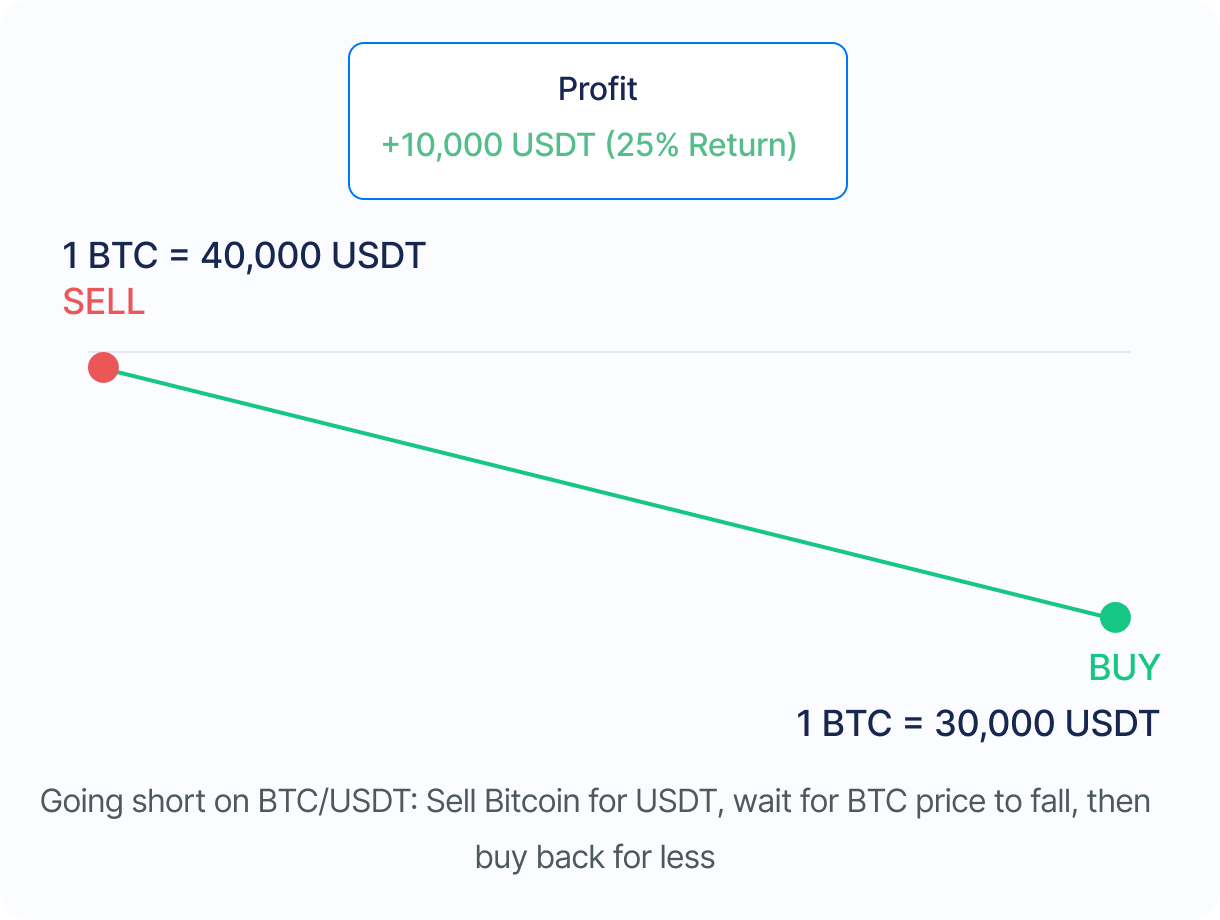This screenshot has width=1220, height=920.
Task: Click the +10,000 profit amount
Action: [442, 145]
